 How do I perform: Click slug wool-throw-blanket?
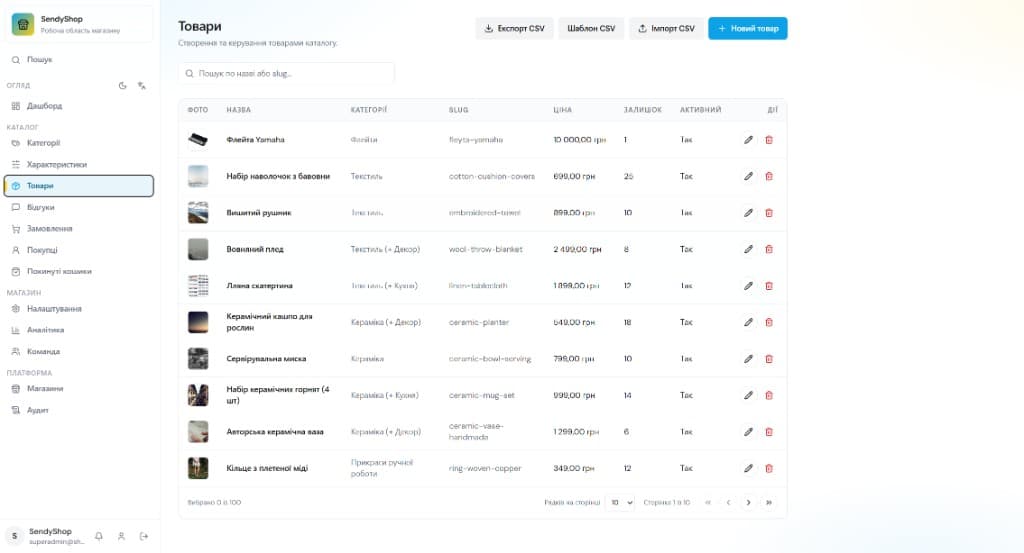coord(485,249)
